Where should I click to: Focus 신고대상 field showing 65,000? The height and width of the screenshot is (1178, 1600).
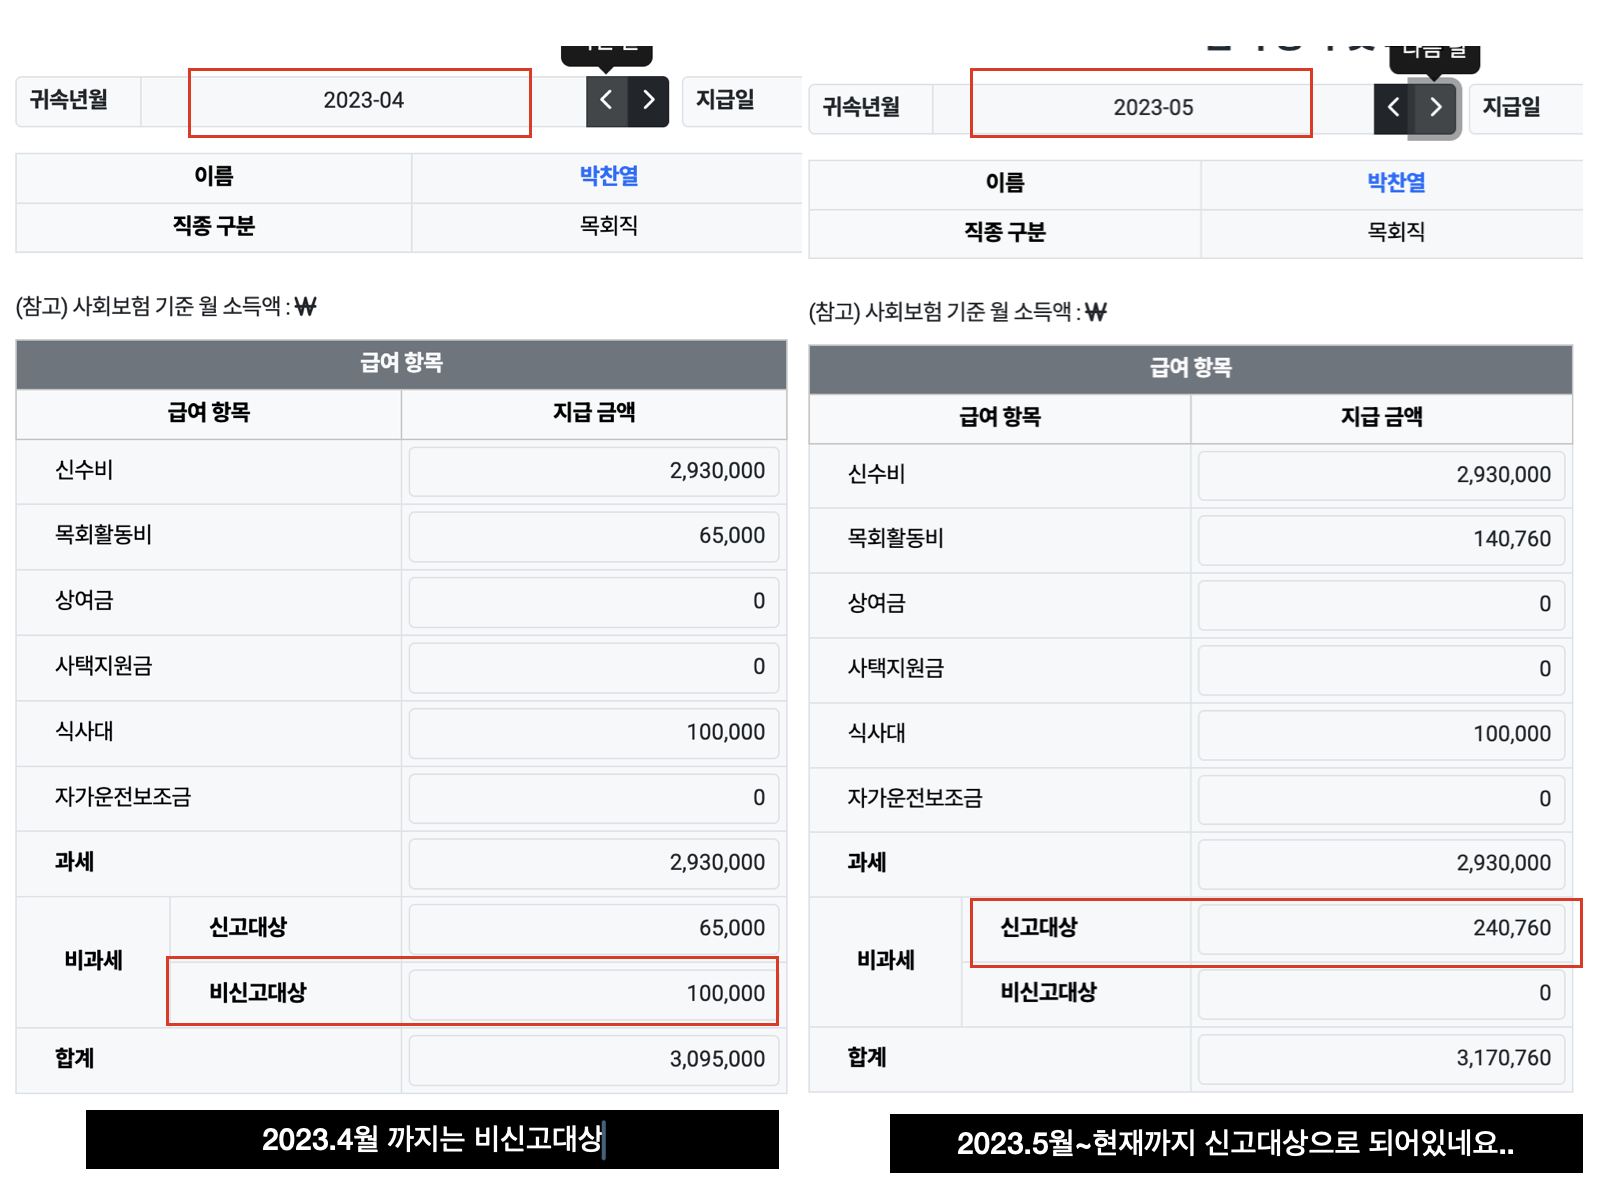click(x=593, y=928)
